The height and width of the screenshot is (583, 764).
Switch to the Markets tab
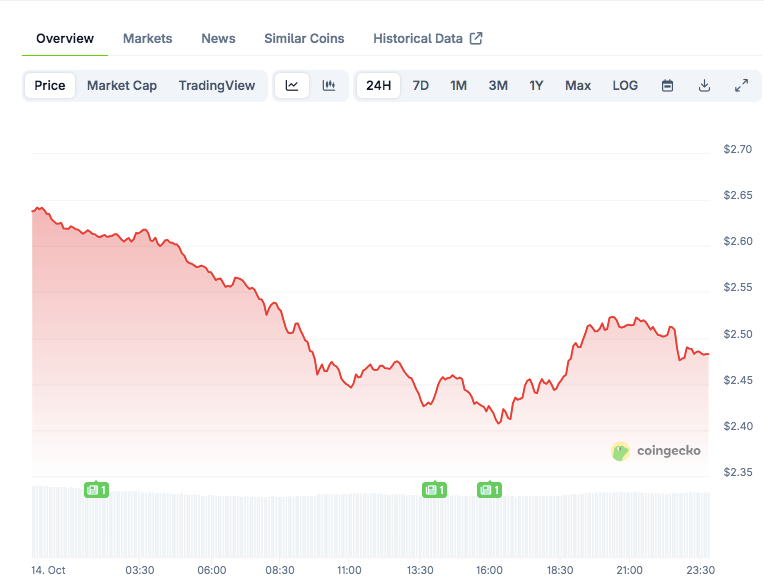click(x=148, y=38)
